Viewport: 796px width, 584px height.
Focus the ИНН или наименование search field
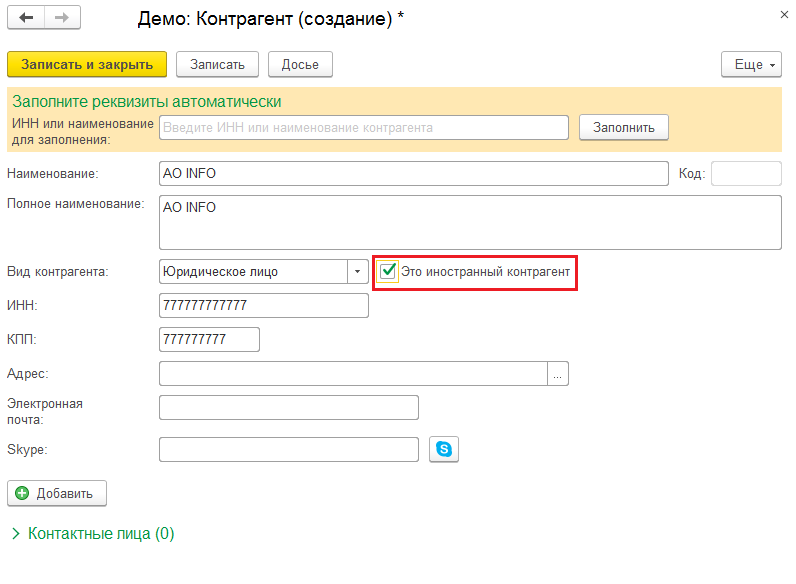(363, 127)
